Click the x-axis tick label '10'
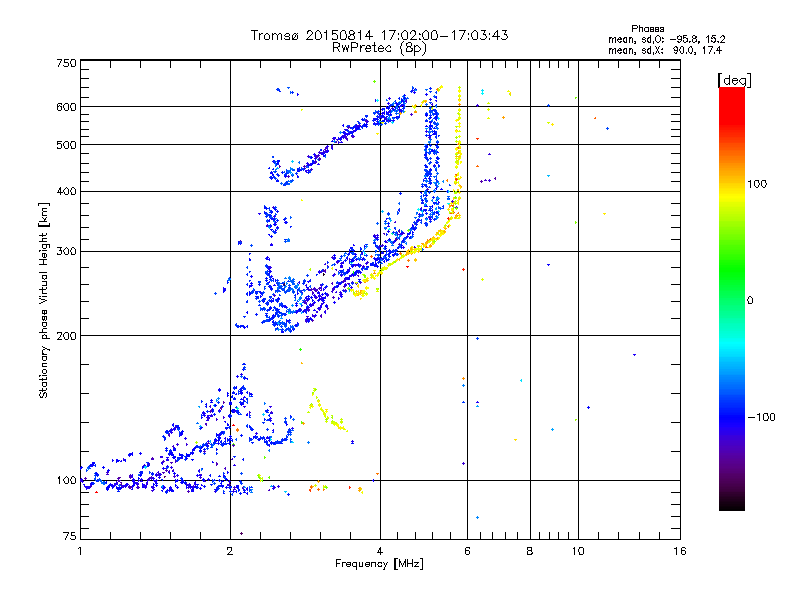Image resolution: width=800 pixels, height=600 pixels. 578,551
